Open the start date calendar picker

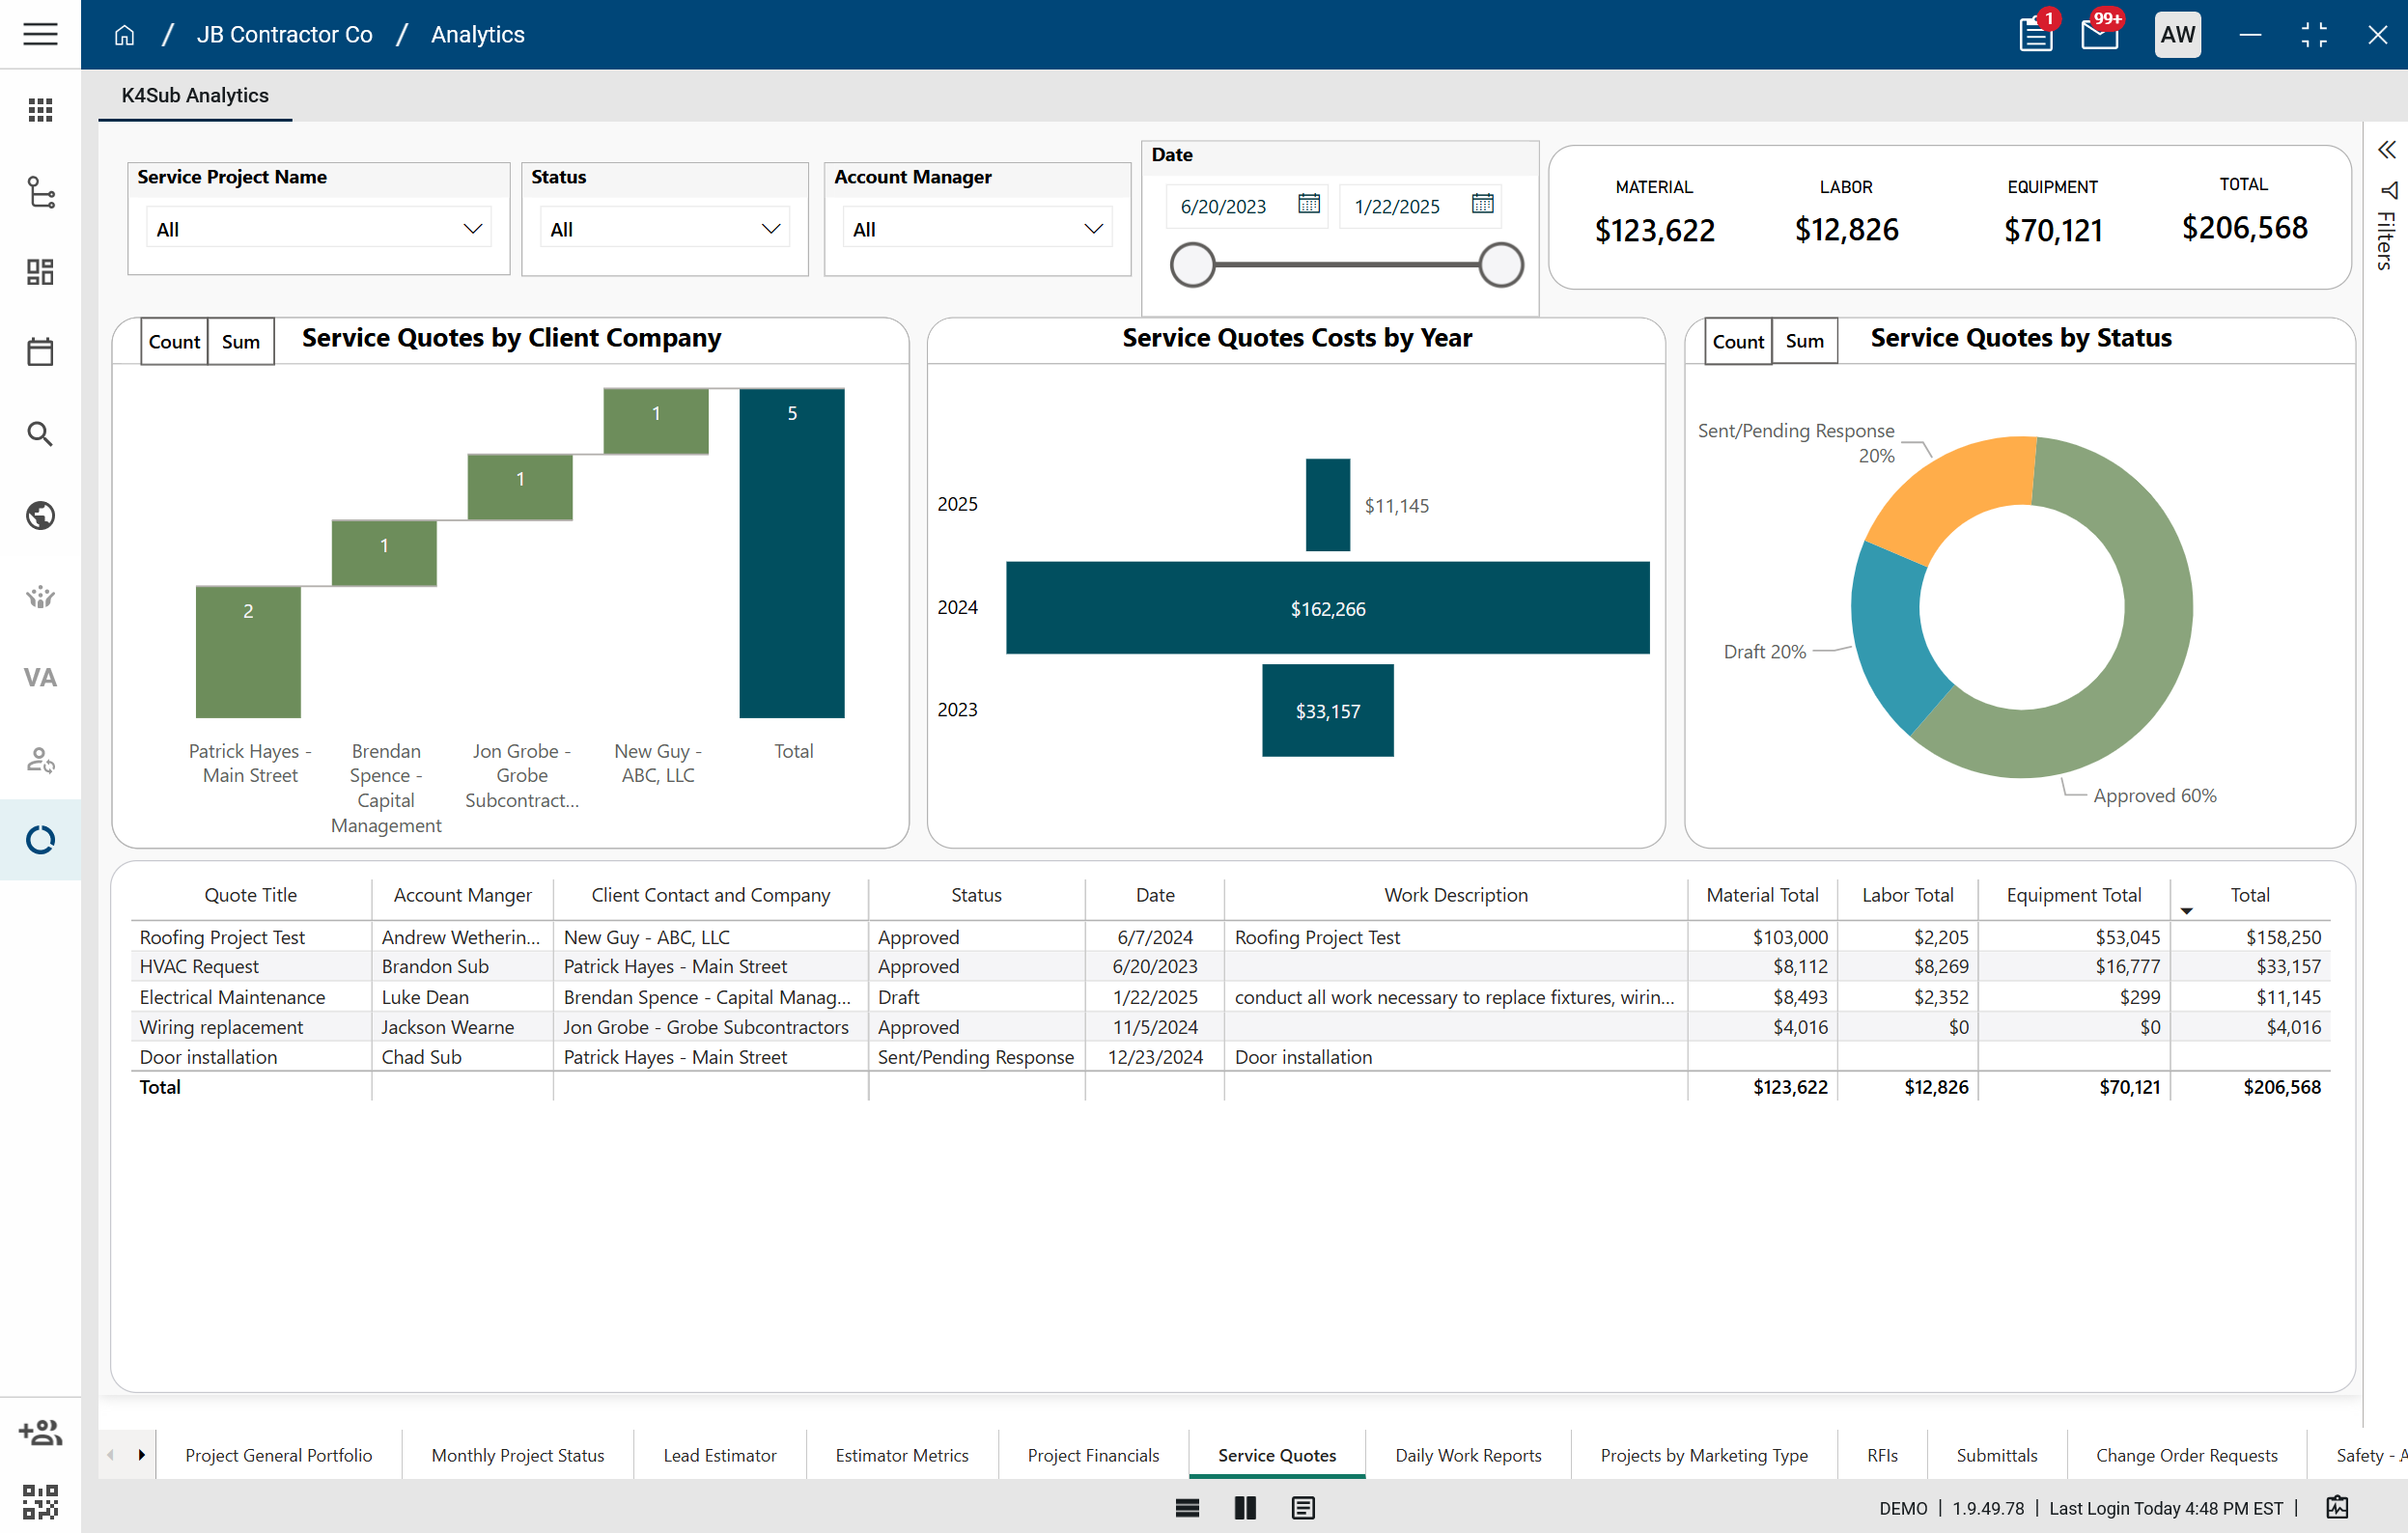point(1308,204)
